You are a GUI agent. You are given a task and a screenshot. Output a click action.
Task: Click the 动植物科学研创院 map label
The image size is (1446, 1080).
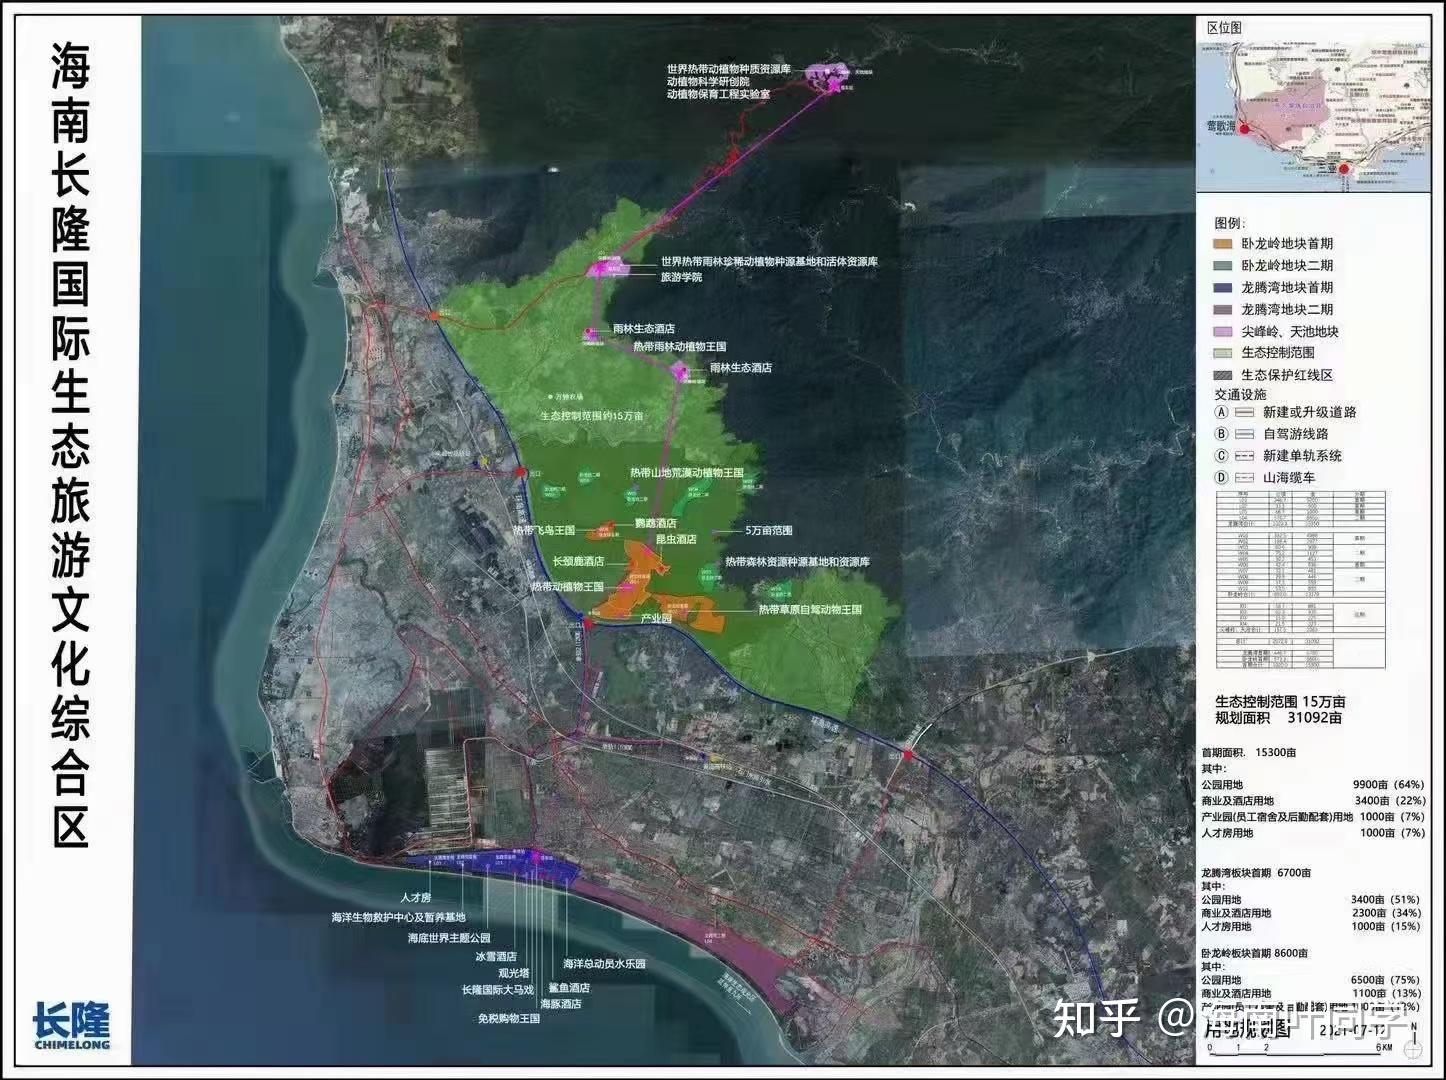pos(708,82)
